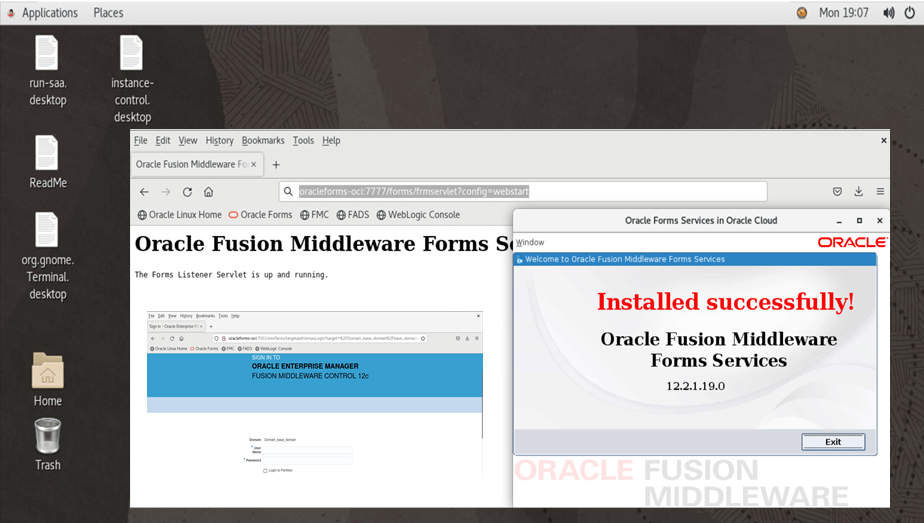Open the Bookmarks menu in Firefox
The image size is (924, 523).
tap(263, 140)
